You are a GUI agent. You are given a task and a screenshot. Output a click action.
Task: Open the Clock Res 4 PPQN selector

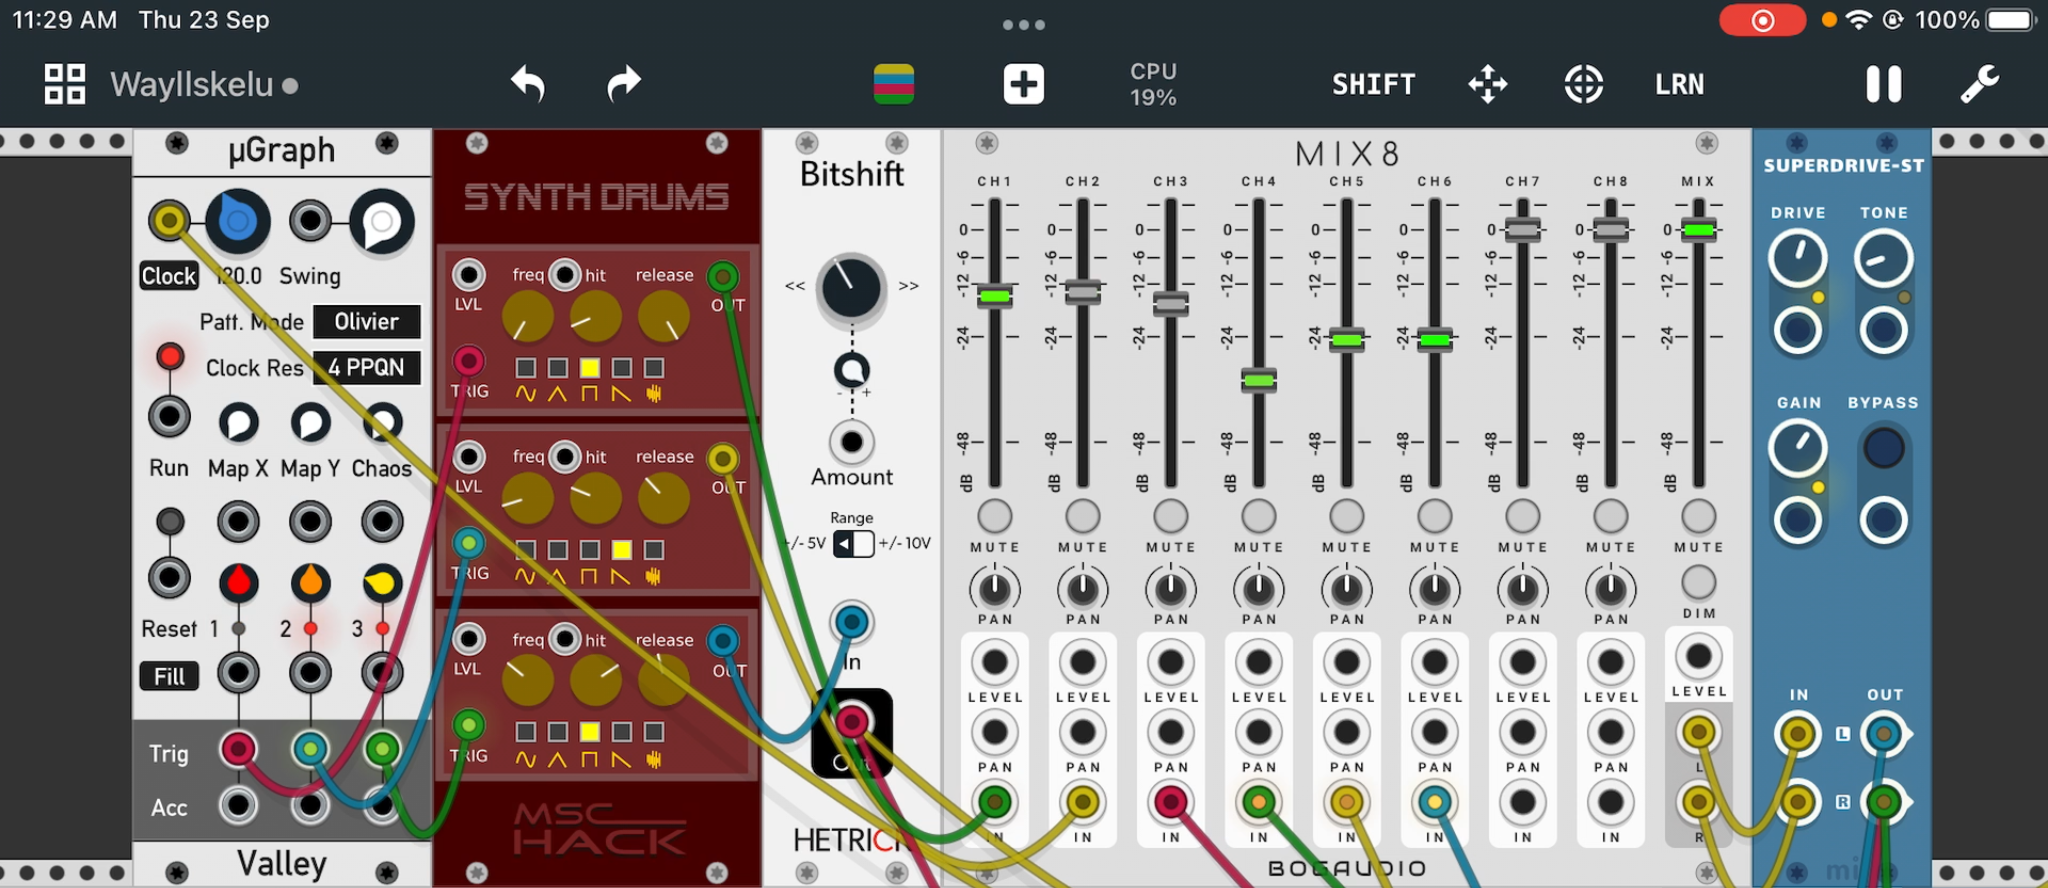(x=366, y=367)
